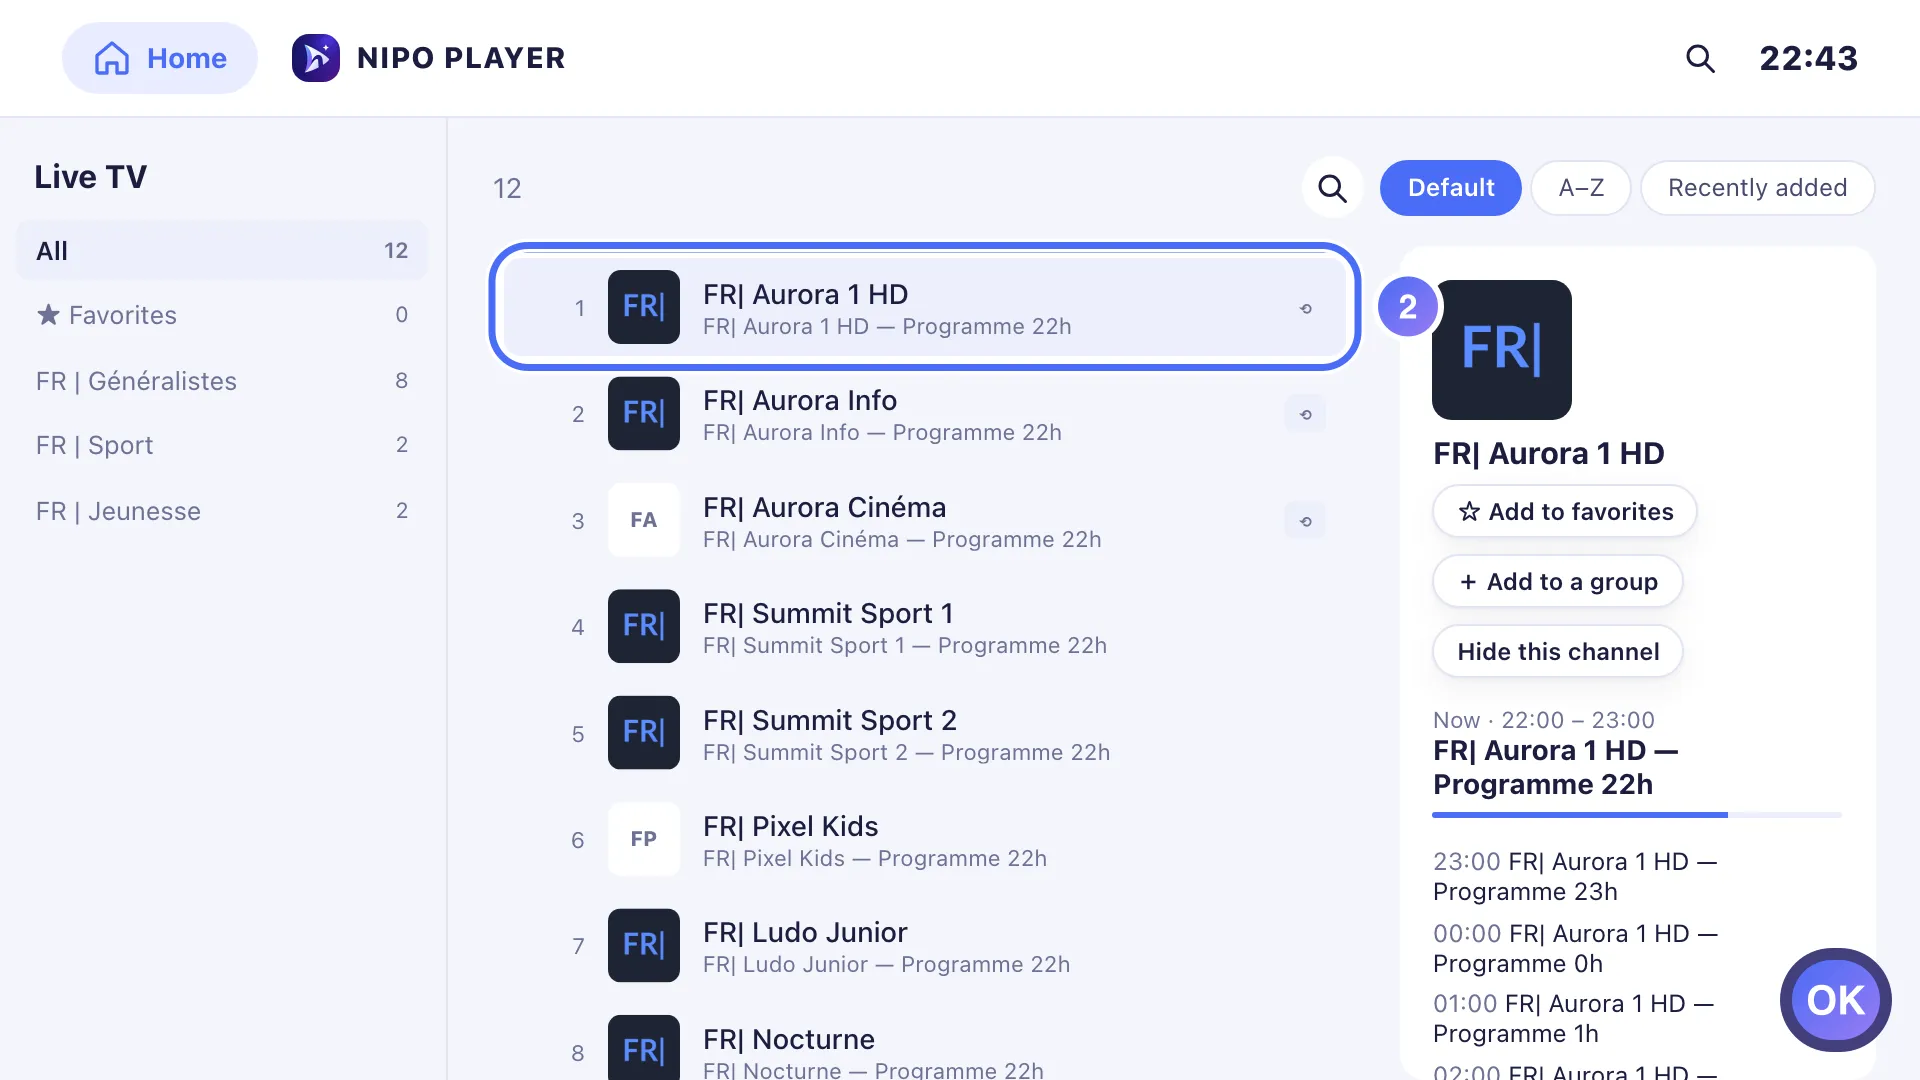Click Hide this channel button
The height and width of the screenshot is (1080, 1920).
point(1558,652)
